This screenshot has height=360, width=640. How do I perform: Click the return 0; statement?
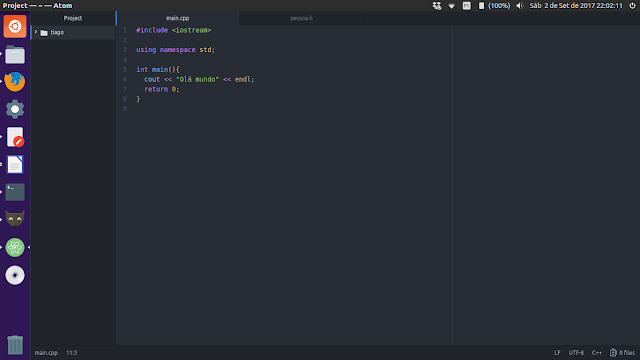pos(161,89)
